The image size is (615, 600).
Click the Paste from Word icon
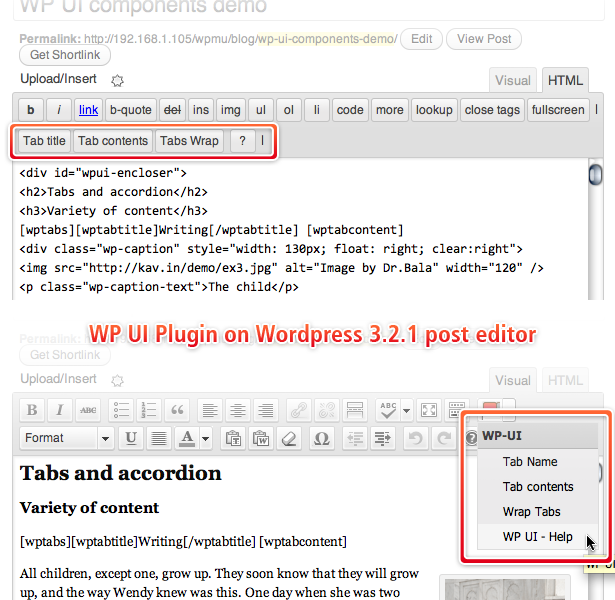click(x=260, y=438)
